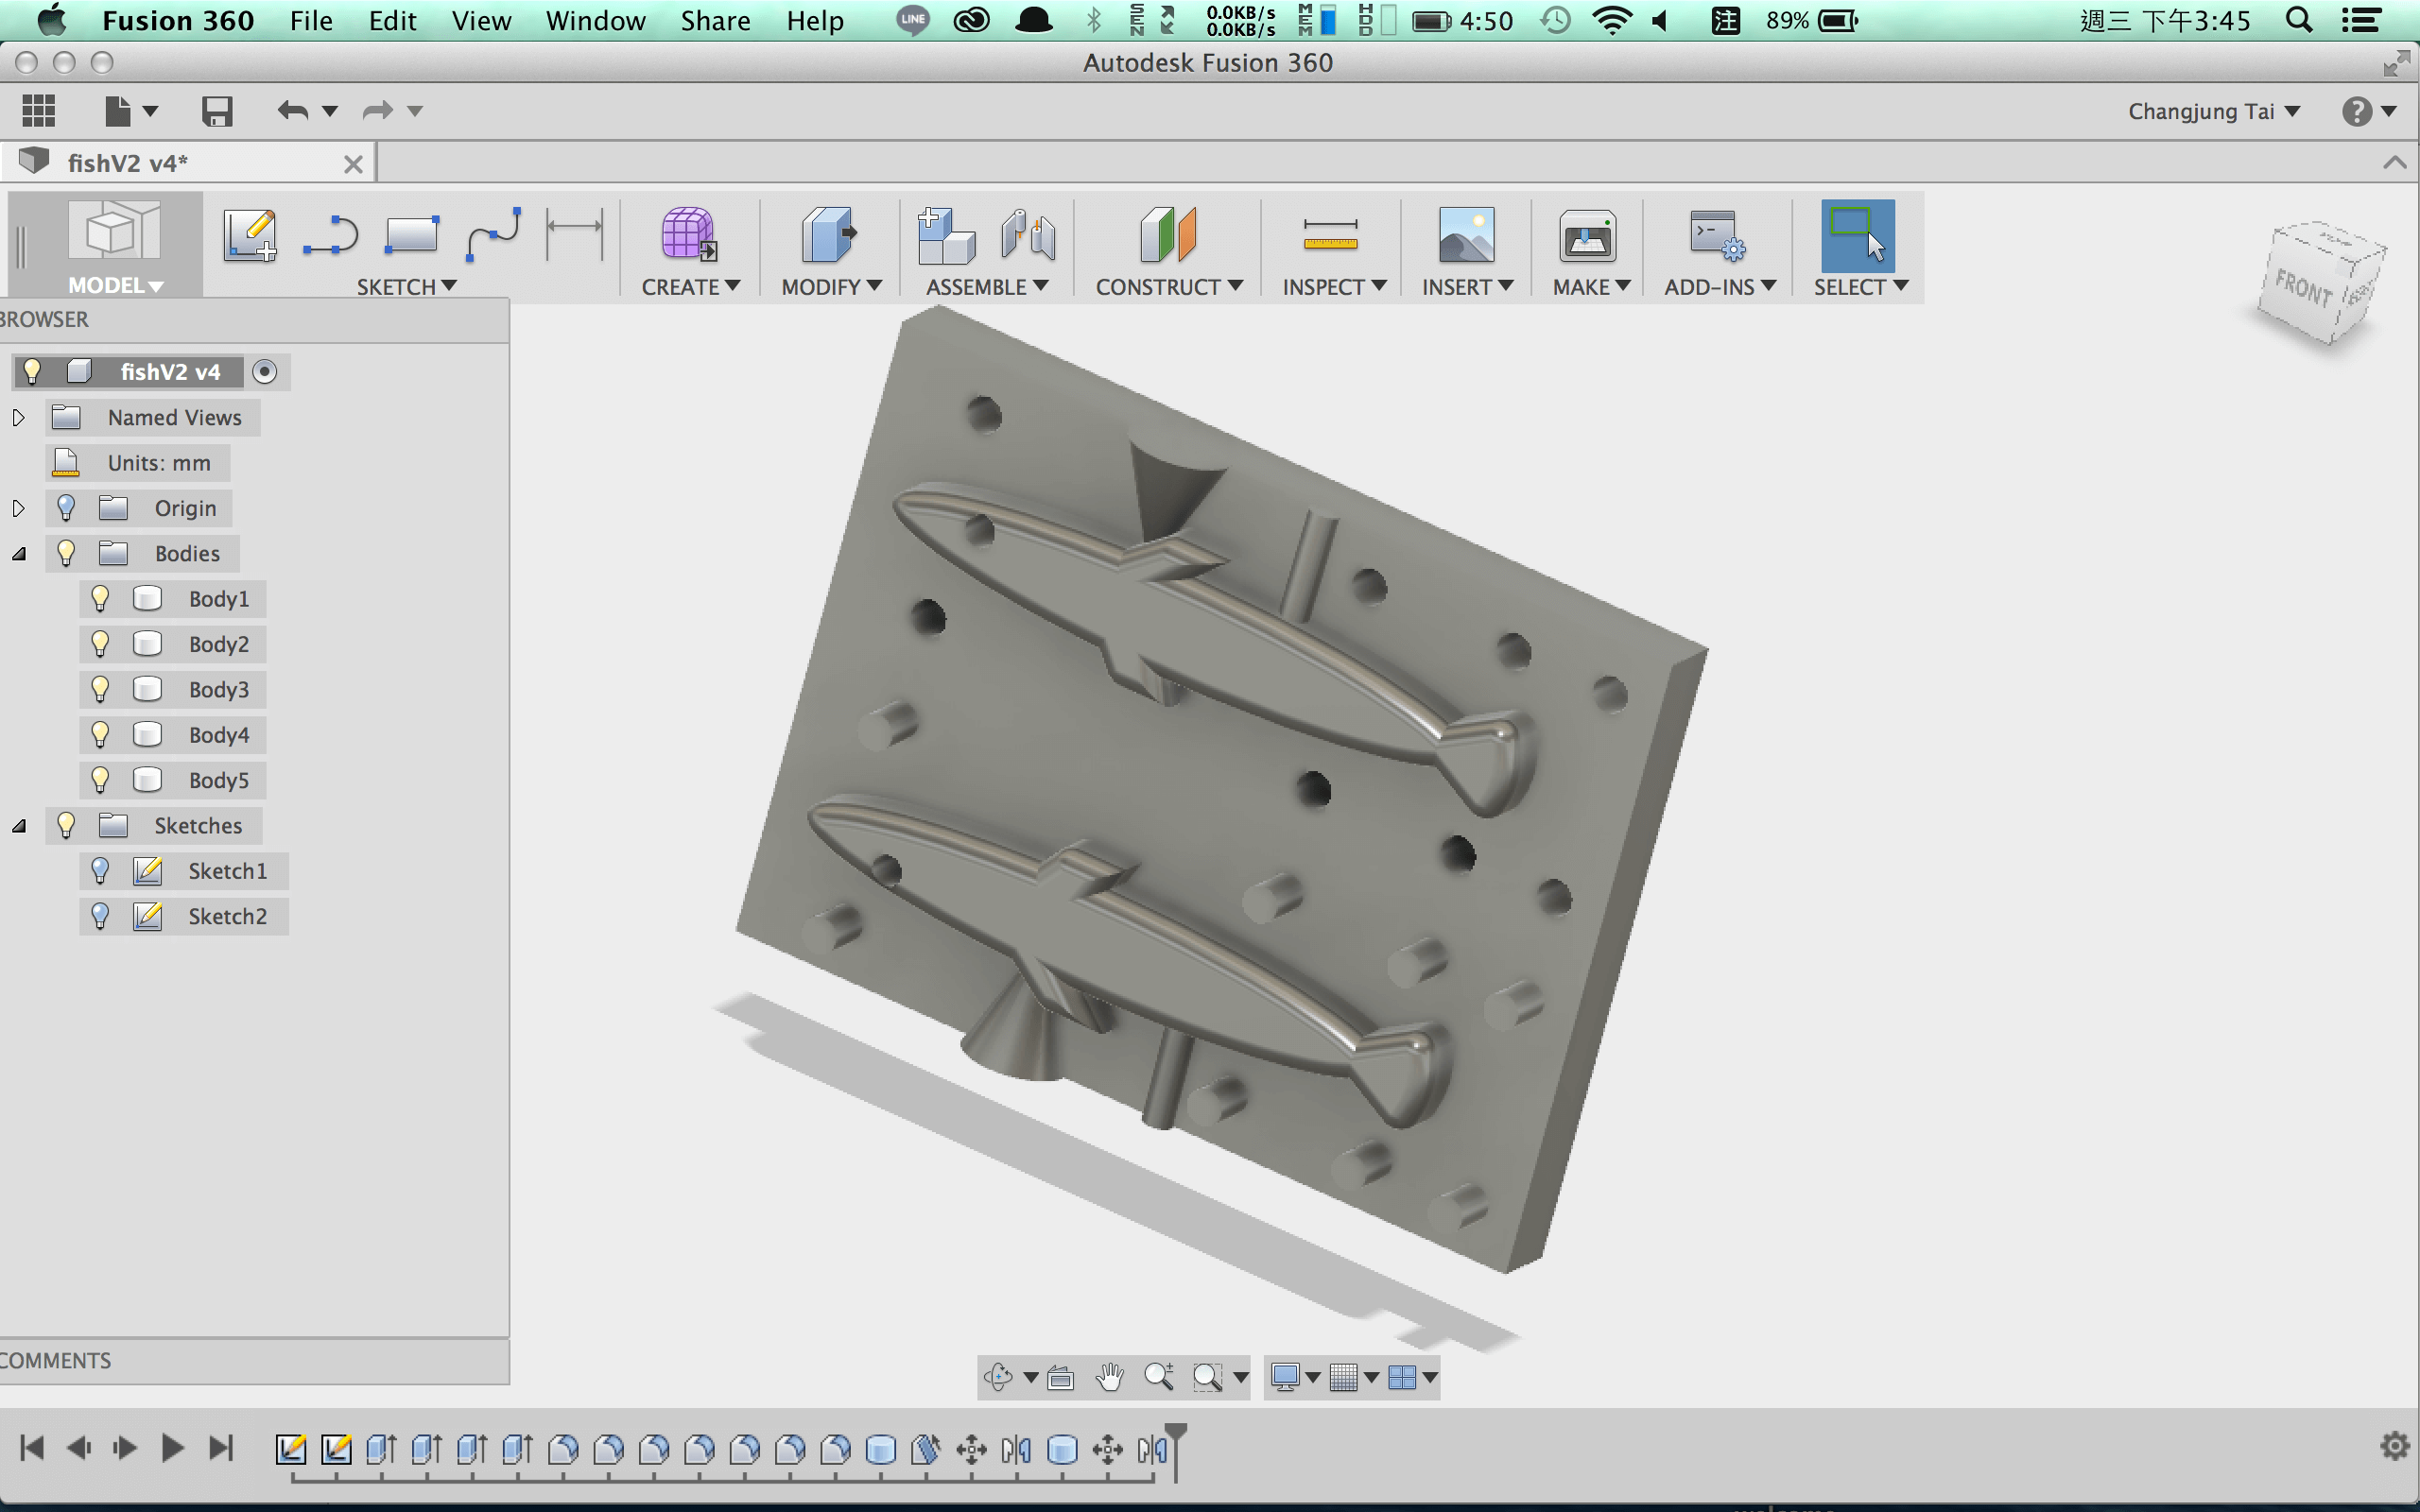Open the CREATE dropdown menu
The width and height of the screenshot is (2420, 1512).
tap(691, 287)
